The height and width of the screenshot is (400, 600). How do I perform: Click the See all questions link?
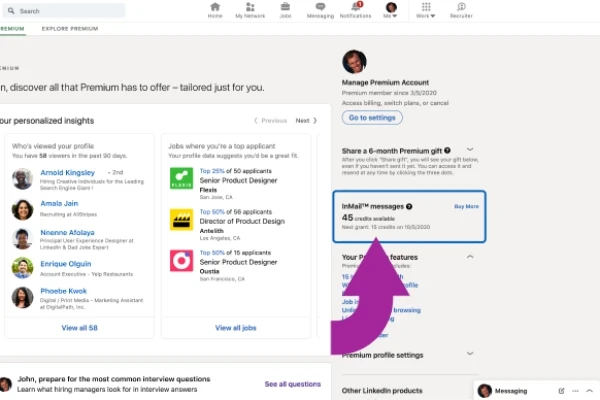[x=293, y=384]
